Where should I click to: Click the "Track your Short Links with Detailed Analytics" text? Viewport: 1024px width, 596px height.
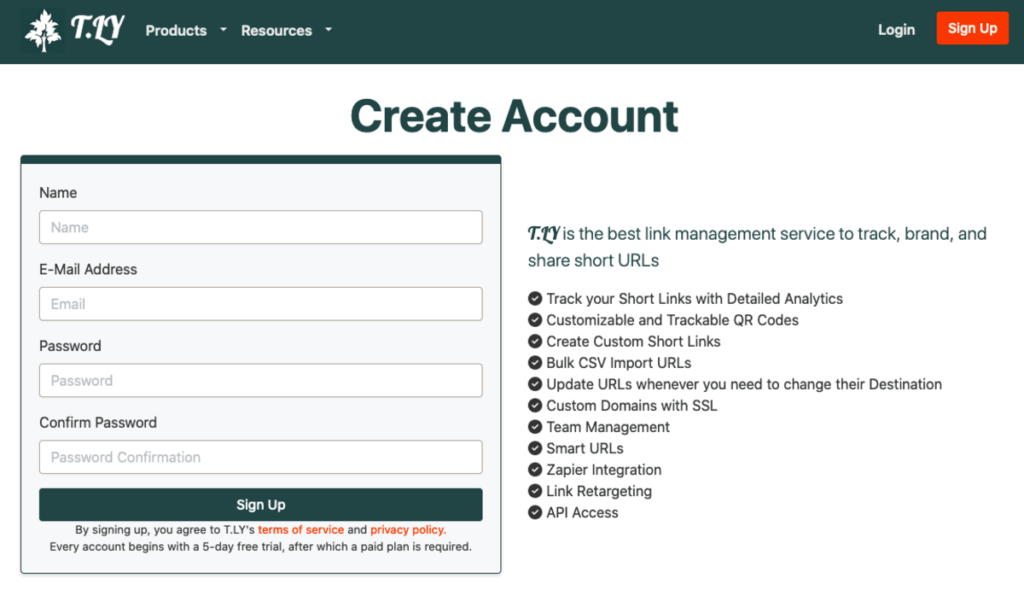pos(694,298)
